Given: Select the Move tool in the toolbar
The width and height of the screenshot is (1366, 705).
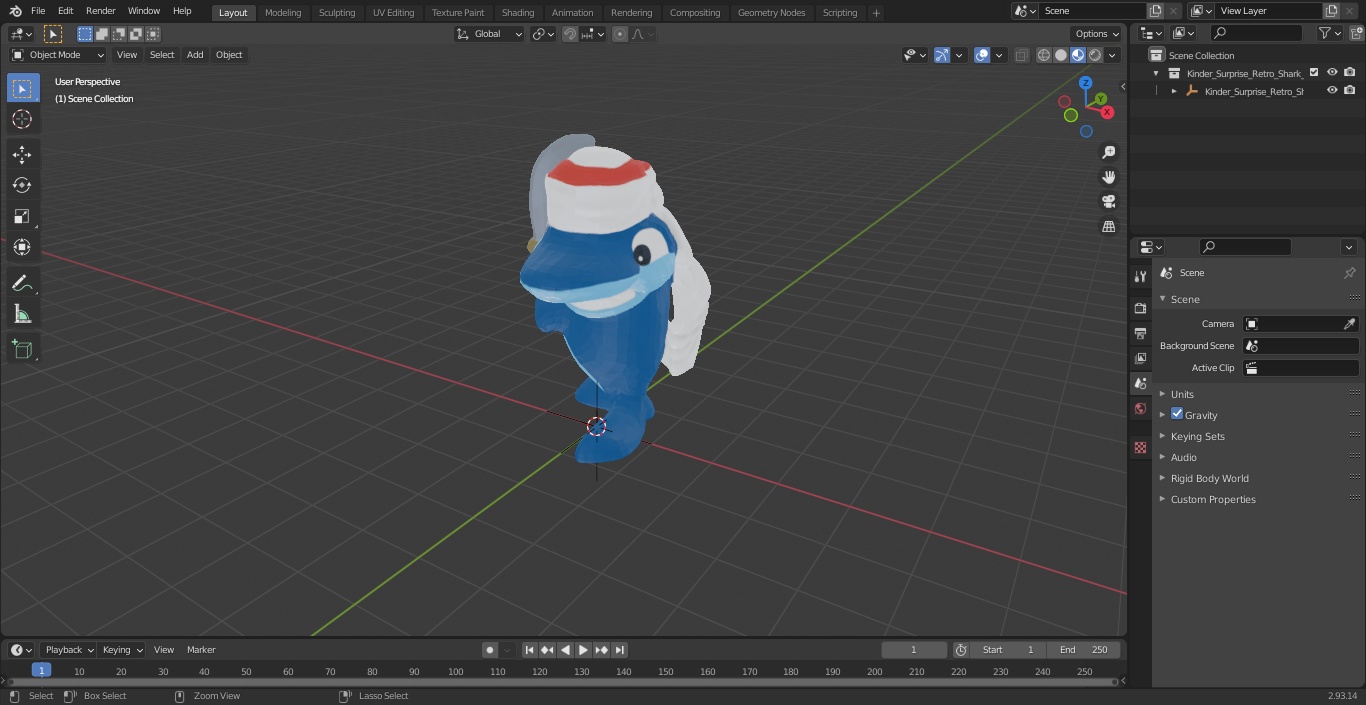Looking at the screenshot, I should click(22, 154).
